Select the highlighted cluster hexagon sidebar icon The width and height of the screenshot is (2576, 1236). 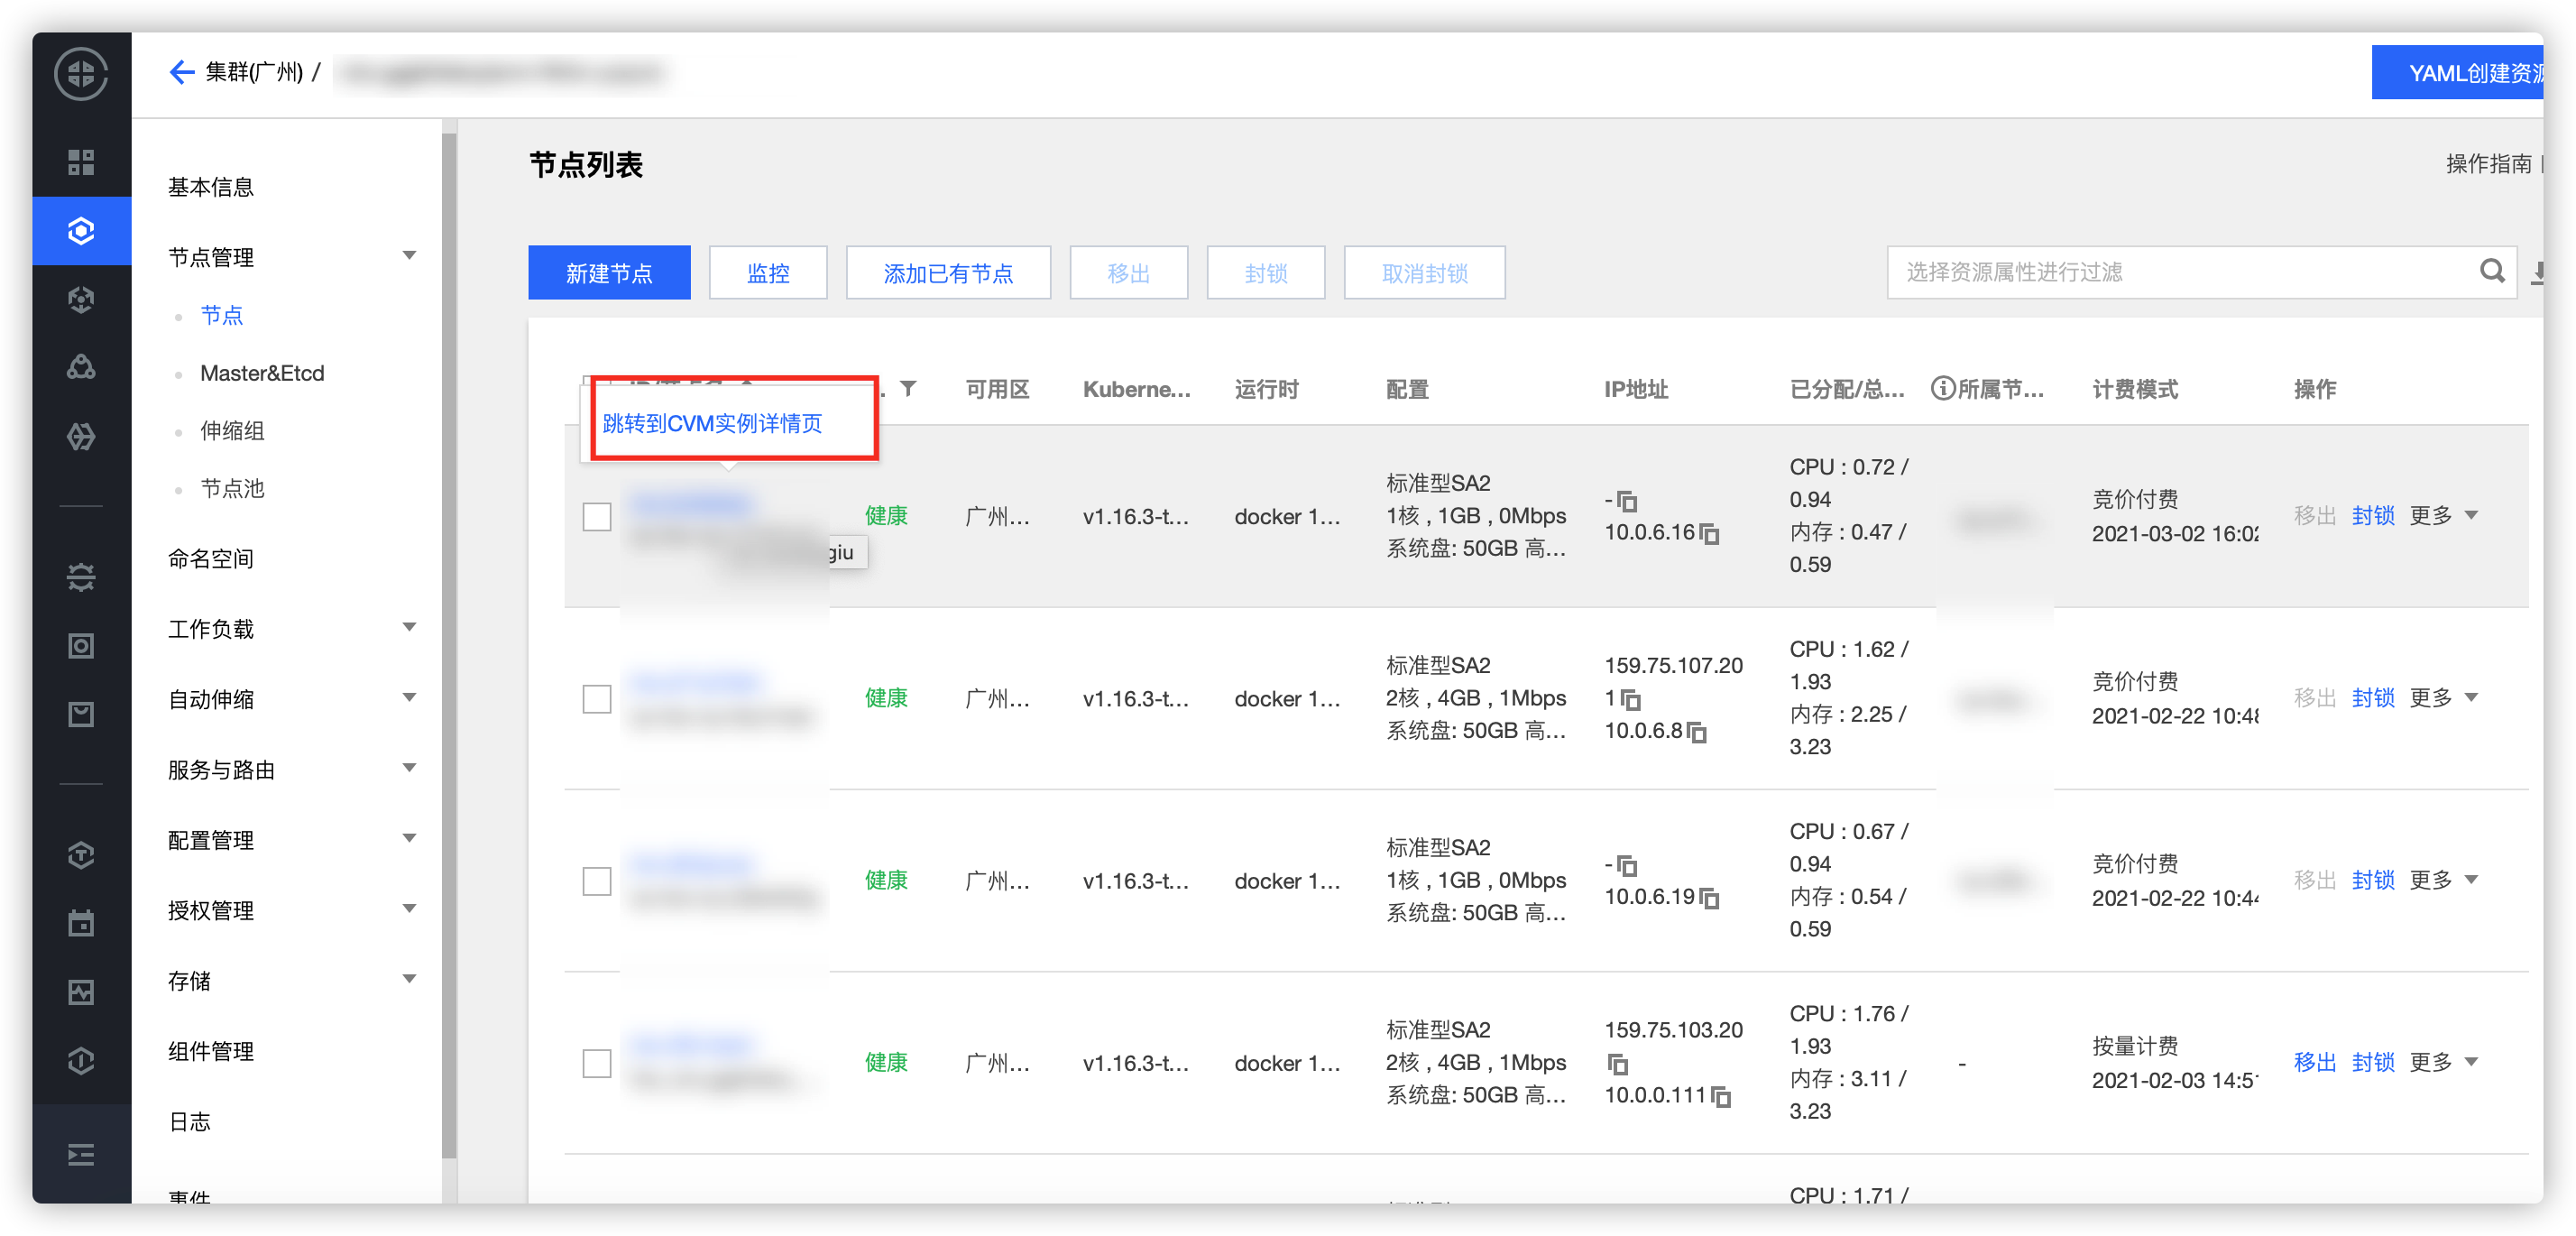click(x=81, y=231)
